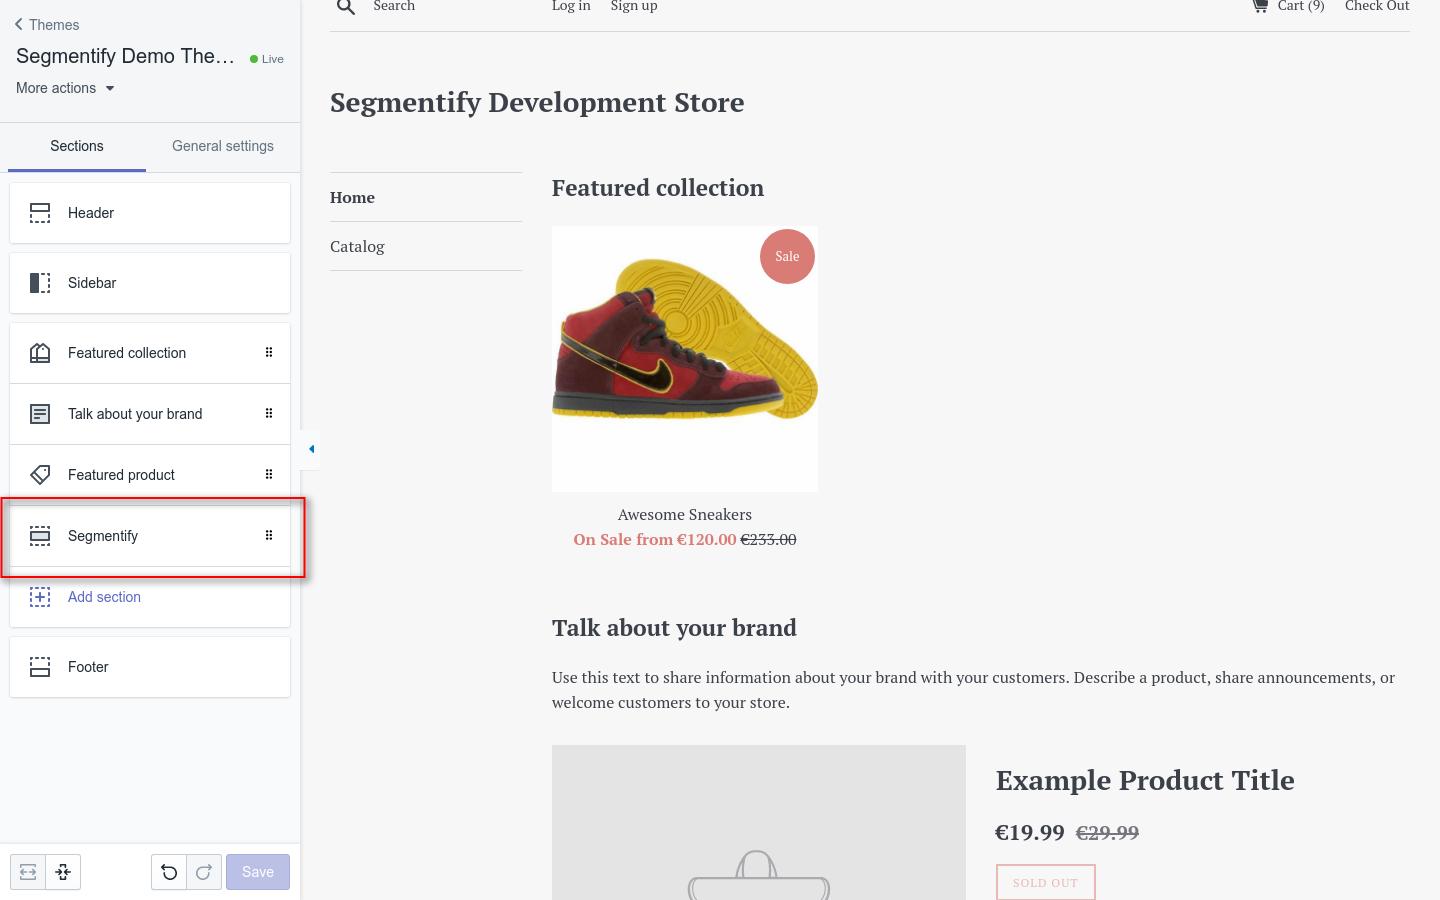This screenshot has width=1440, height=900.
Task: Click the drag handle for Featured collection
Action: [269, 352]
